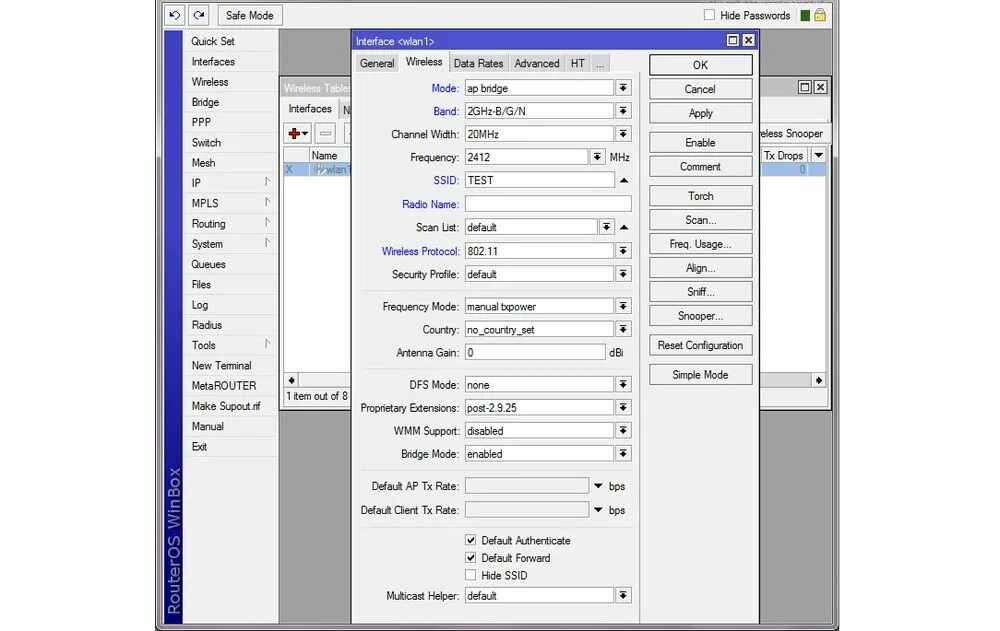
Task: Expand Default AP Tx Rate arrow
Action: click(598, 486)
